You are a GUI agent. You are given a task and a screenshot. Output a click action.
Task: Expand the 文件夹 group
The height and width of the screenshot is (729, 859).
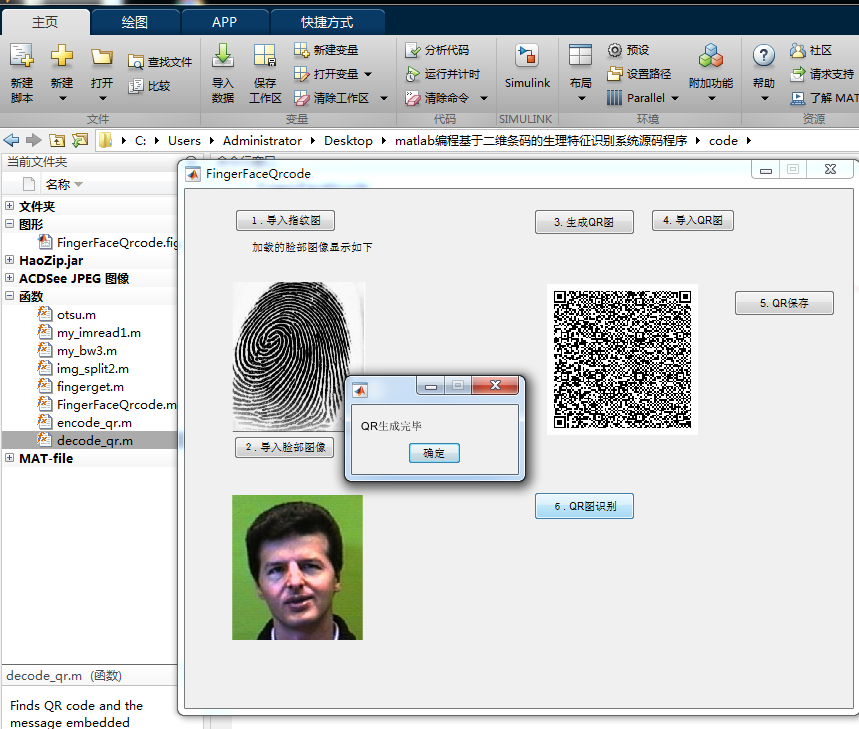pyautogui.click(x=9, y=206)
